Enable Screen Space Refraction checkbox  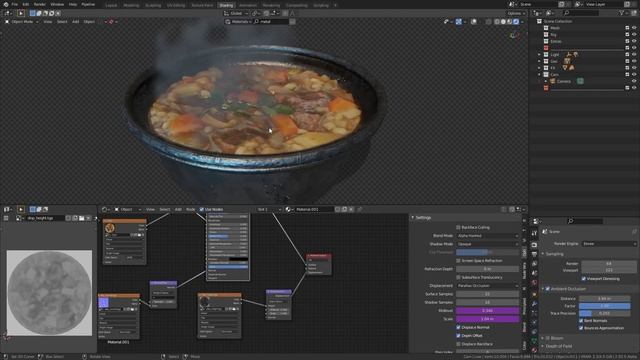[458, 260]
